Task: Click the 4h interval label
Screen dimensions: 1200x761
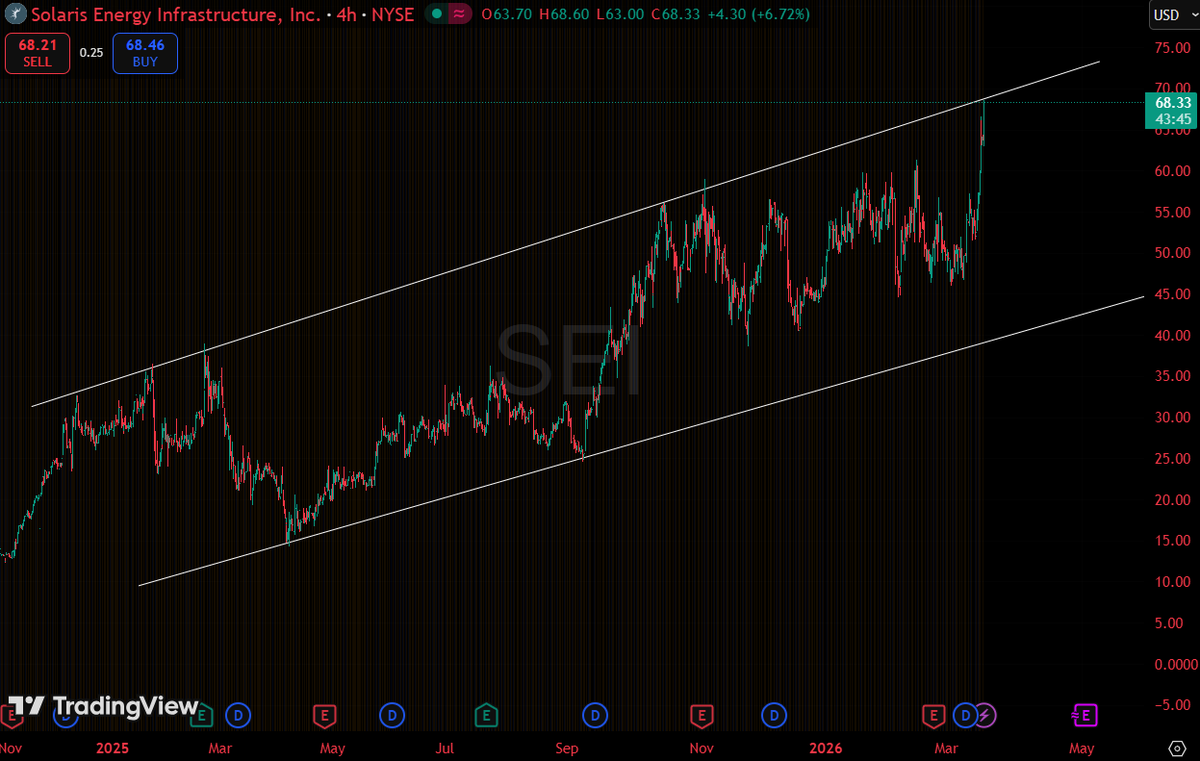Action: pyautogui.click(x=348, y=15)
